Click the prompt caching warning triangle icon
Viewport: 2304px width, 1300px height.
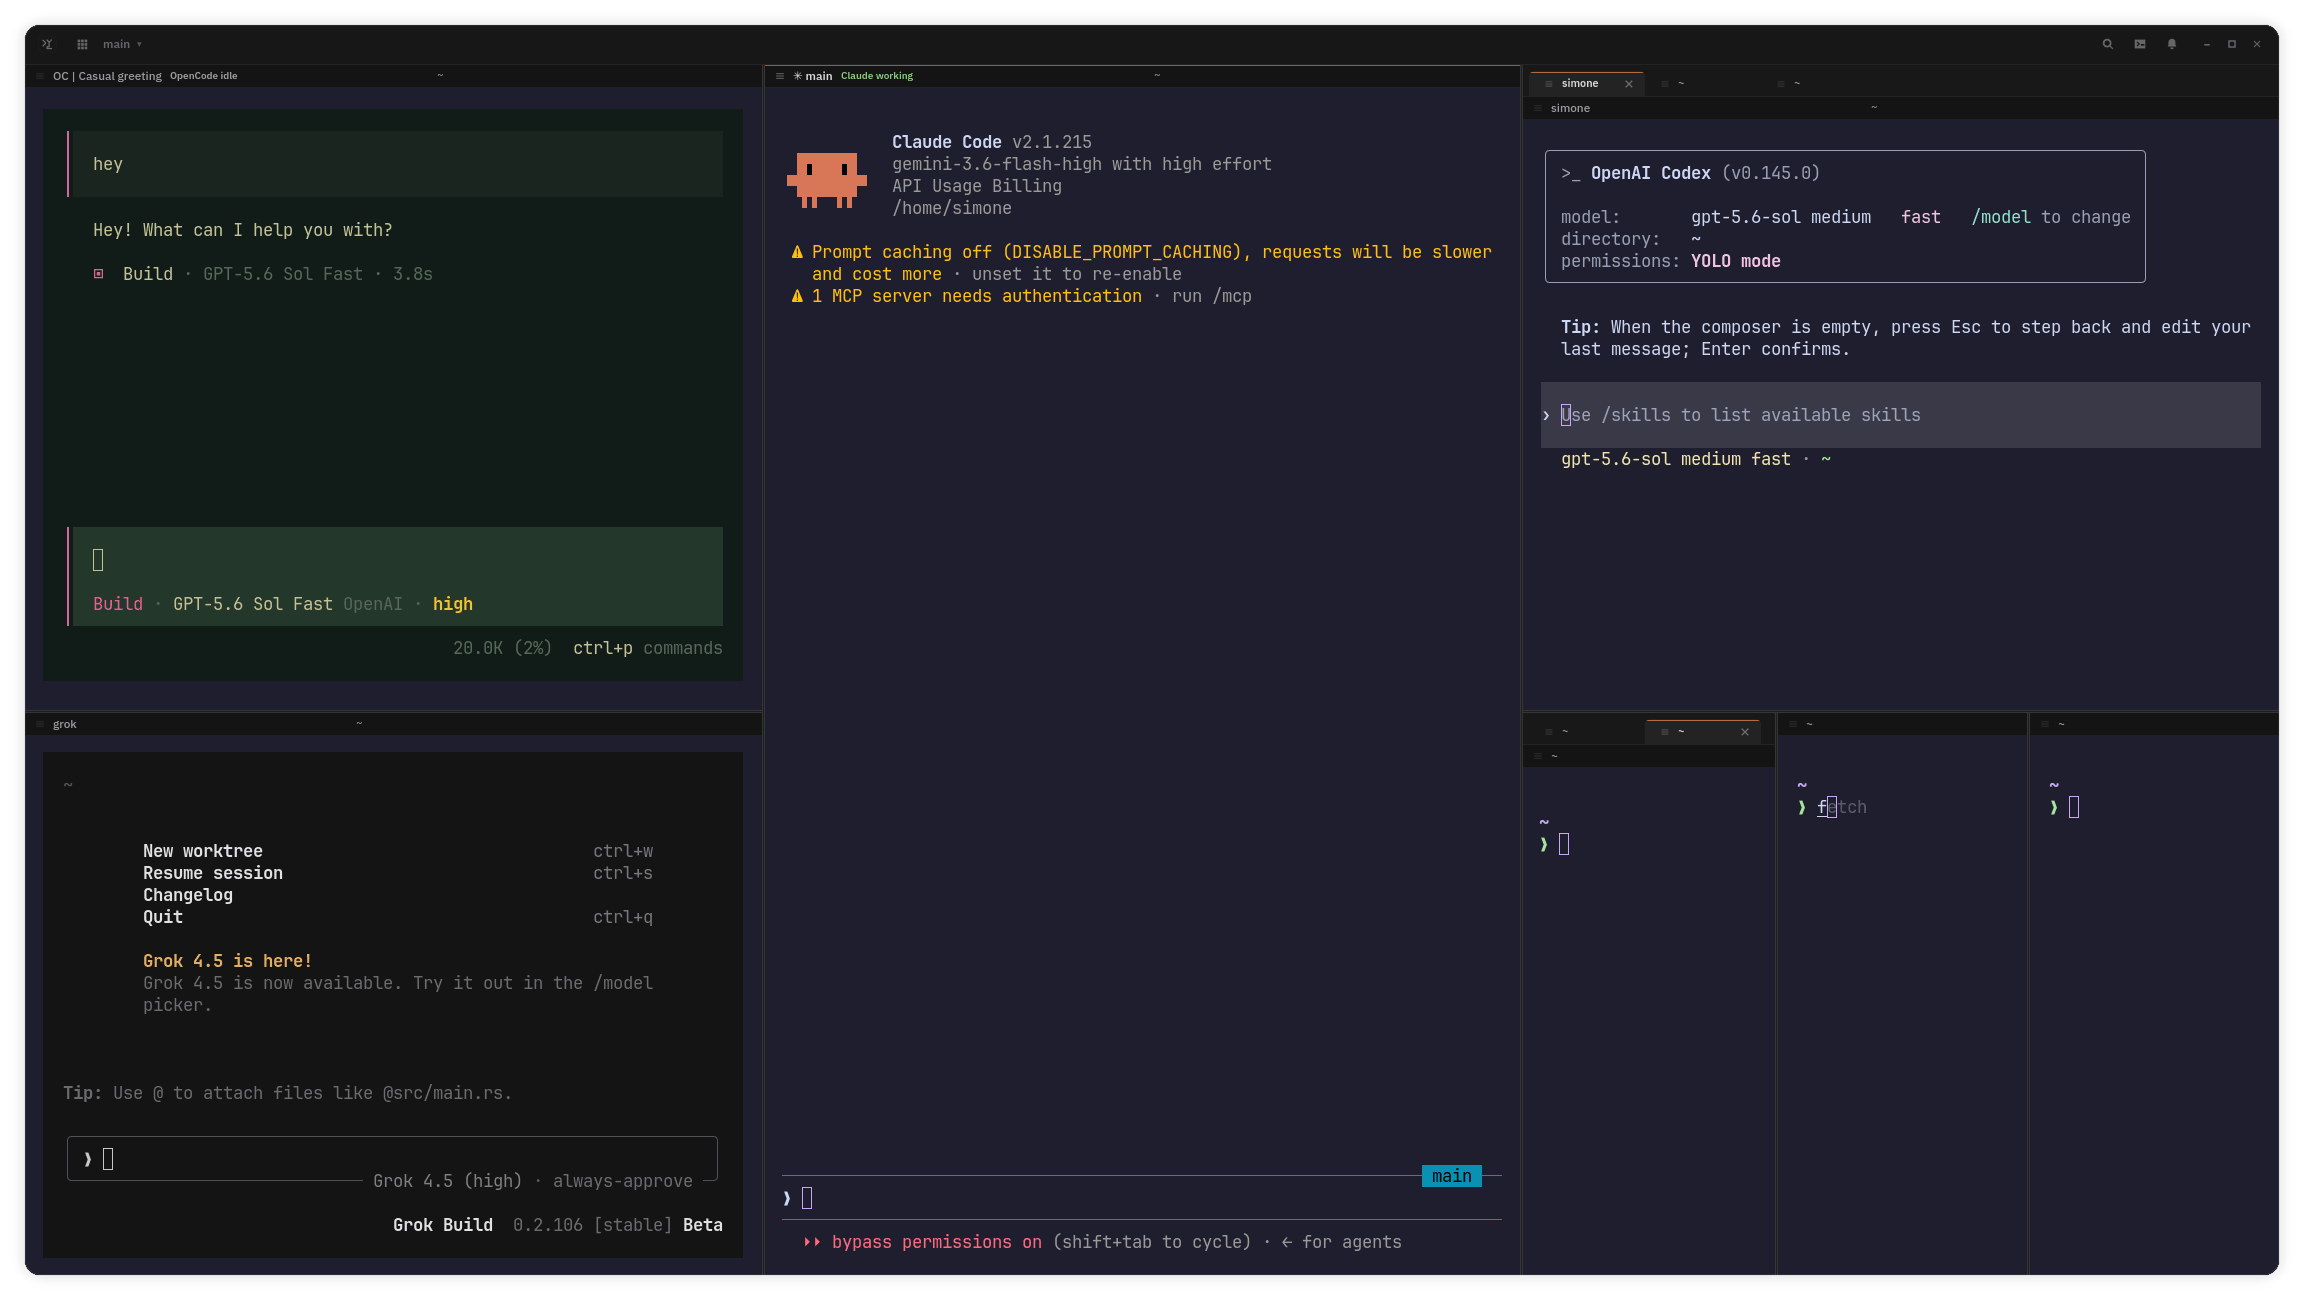click(797, 252)
